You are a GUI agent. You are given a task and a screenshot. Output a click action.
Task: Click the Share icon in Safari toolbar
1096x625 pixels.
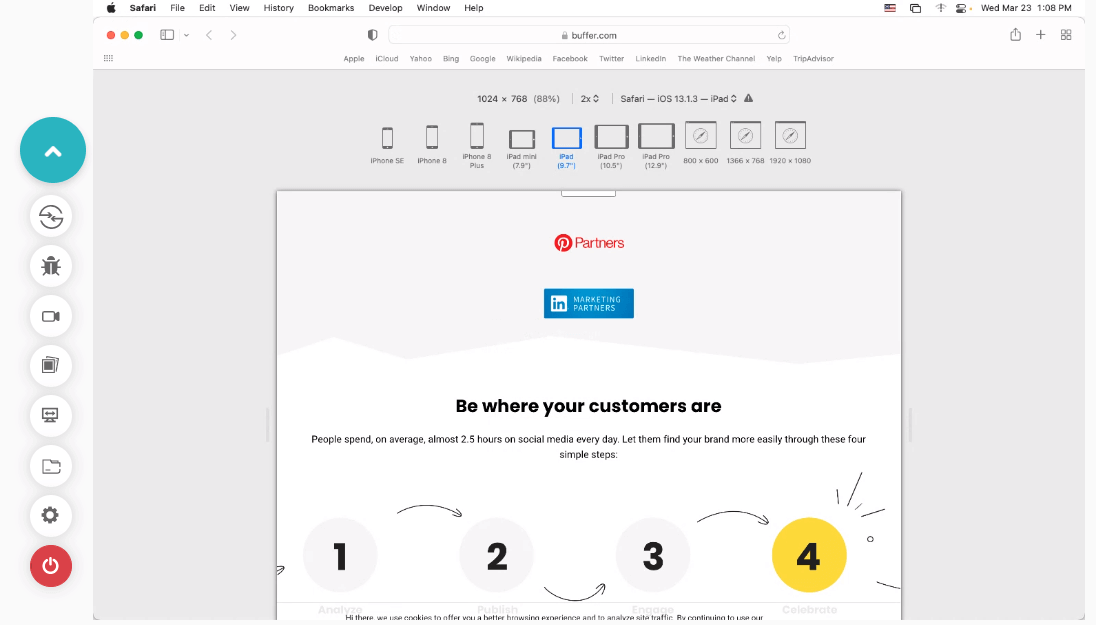tap(1016, 35)
